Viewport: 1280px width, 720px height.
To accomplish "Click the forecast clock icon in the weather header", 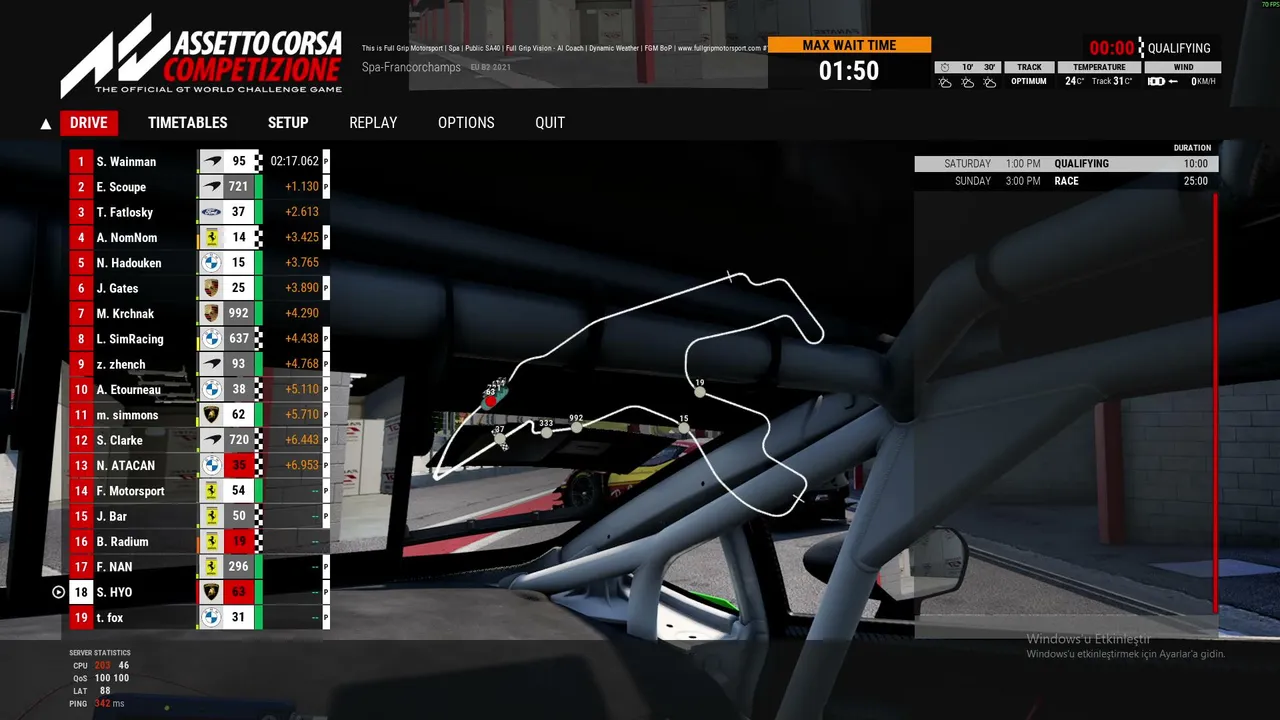I will 945,67.
